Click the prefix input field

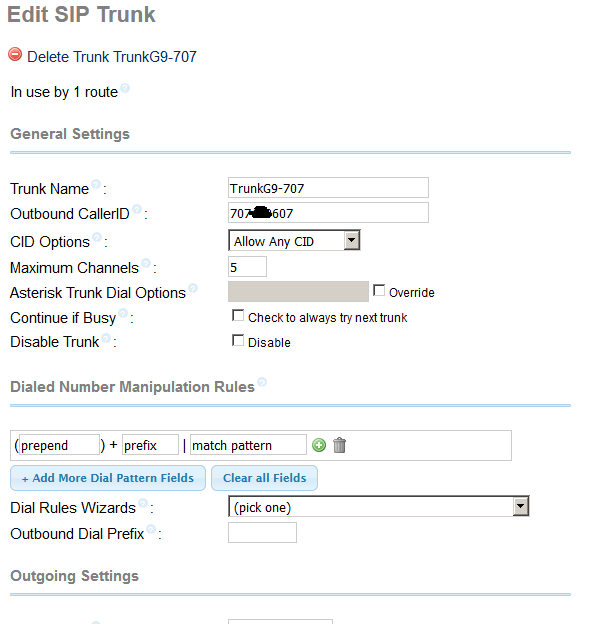click(150, 445)
